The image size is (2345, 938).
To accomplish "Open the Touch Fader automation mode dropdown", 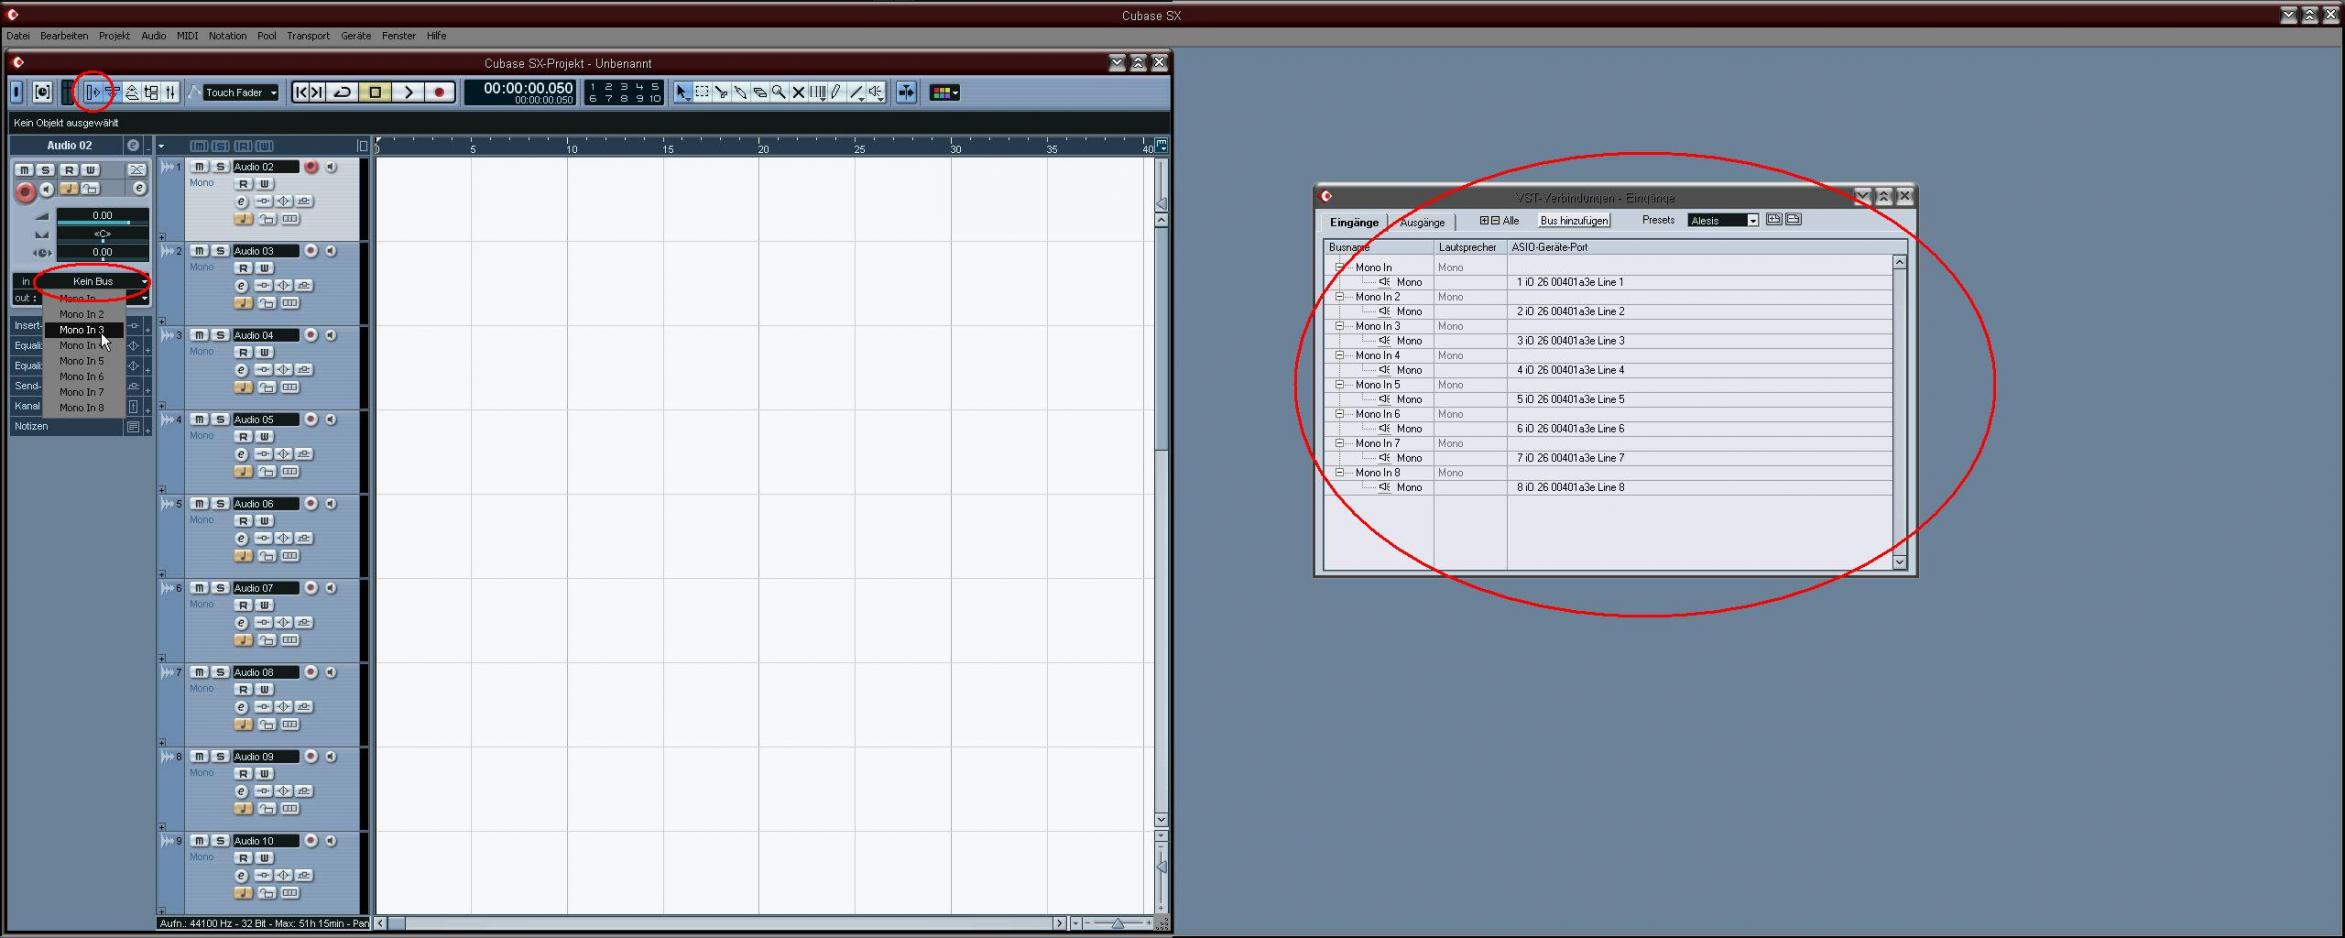I will [241, 92].
